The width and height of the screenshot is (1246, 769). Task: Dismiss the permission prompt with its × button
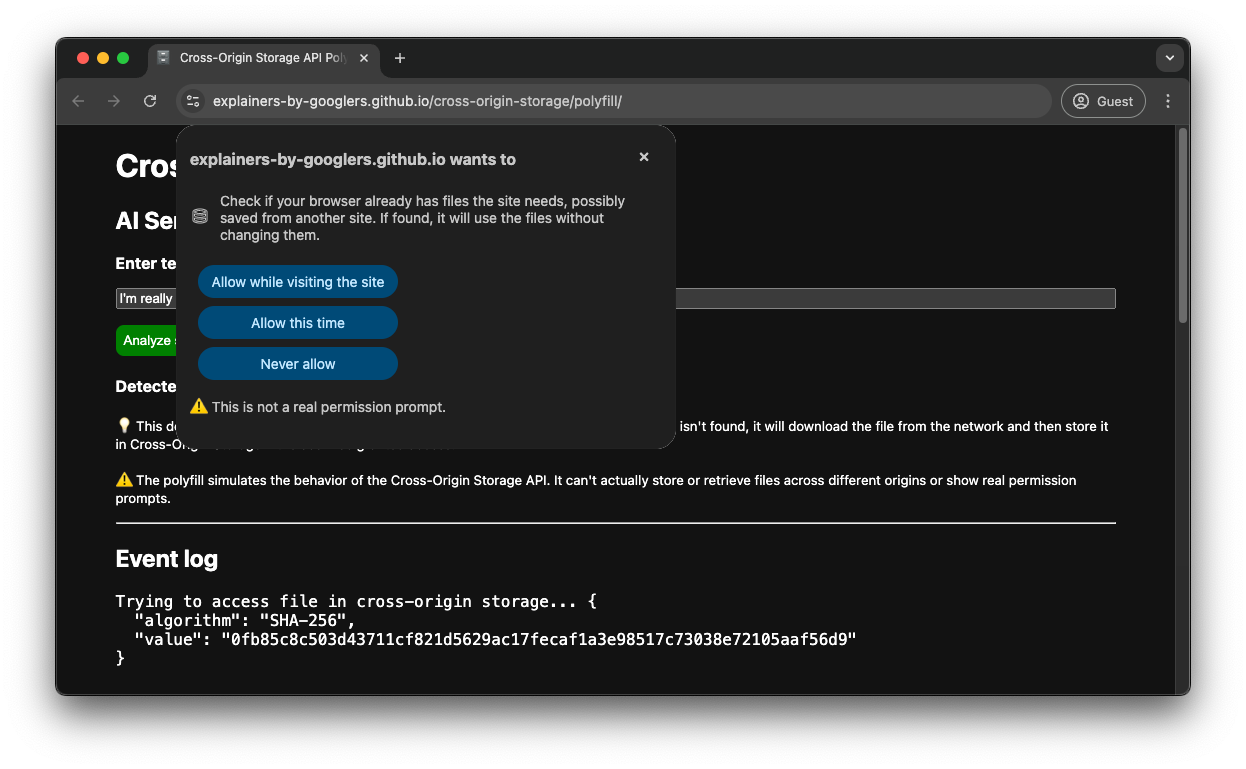point(643,157)
